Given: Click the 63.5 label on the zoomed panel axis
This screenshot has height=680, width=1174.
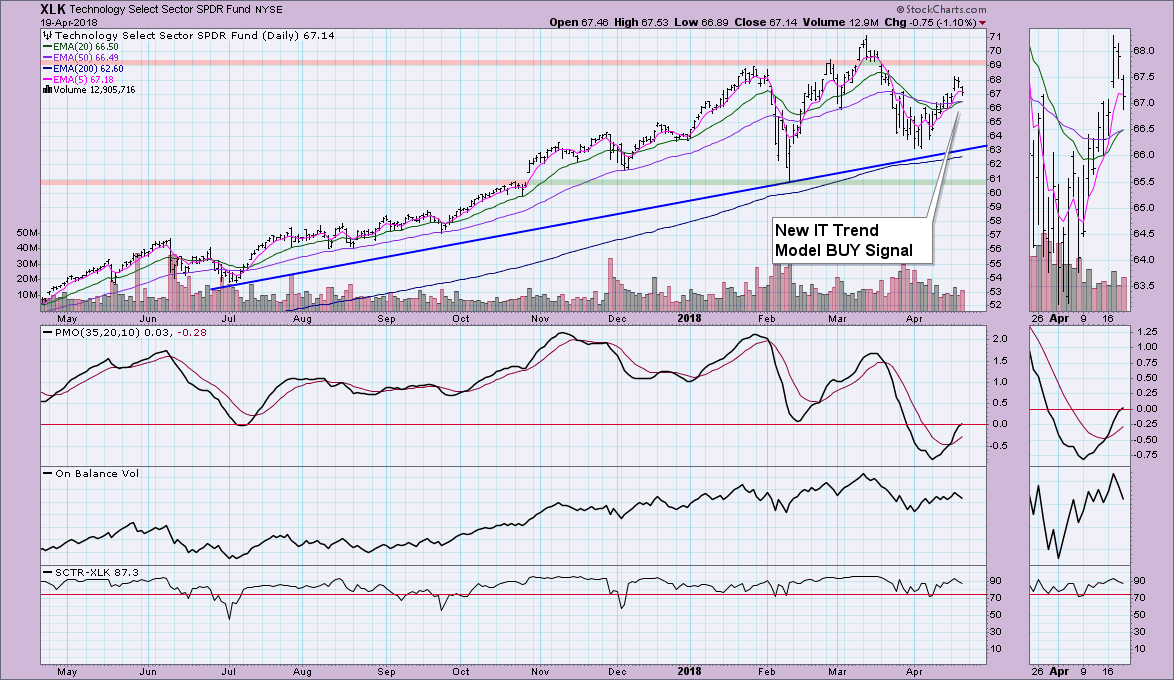Looking at the screenshot, I should tap(1143, 285).
